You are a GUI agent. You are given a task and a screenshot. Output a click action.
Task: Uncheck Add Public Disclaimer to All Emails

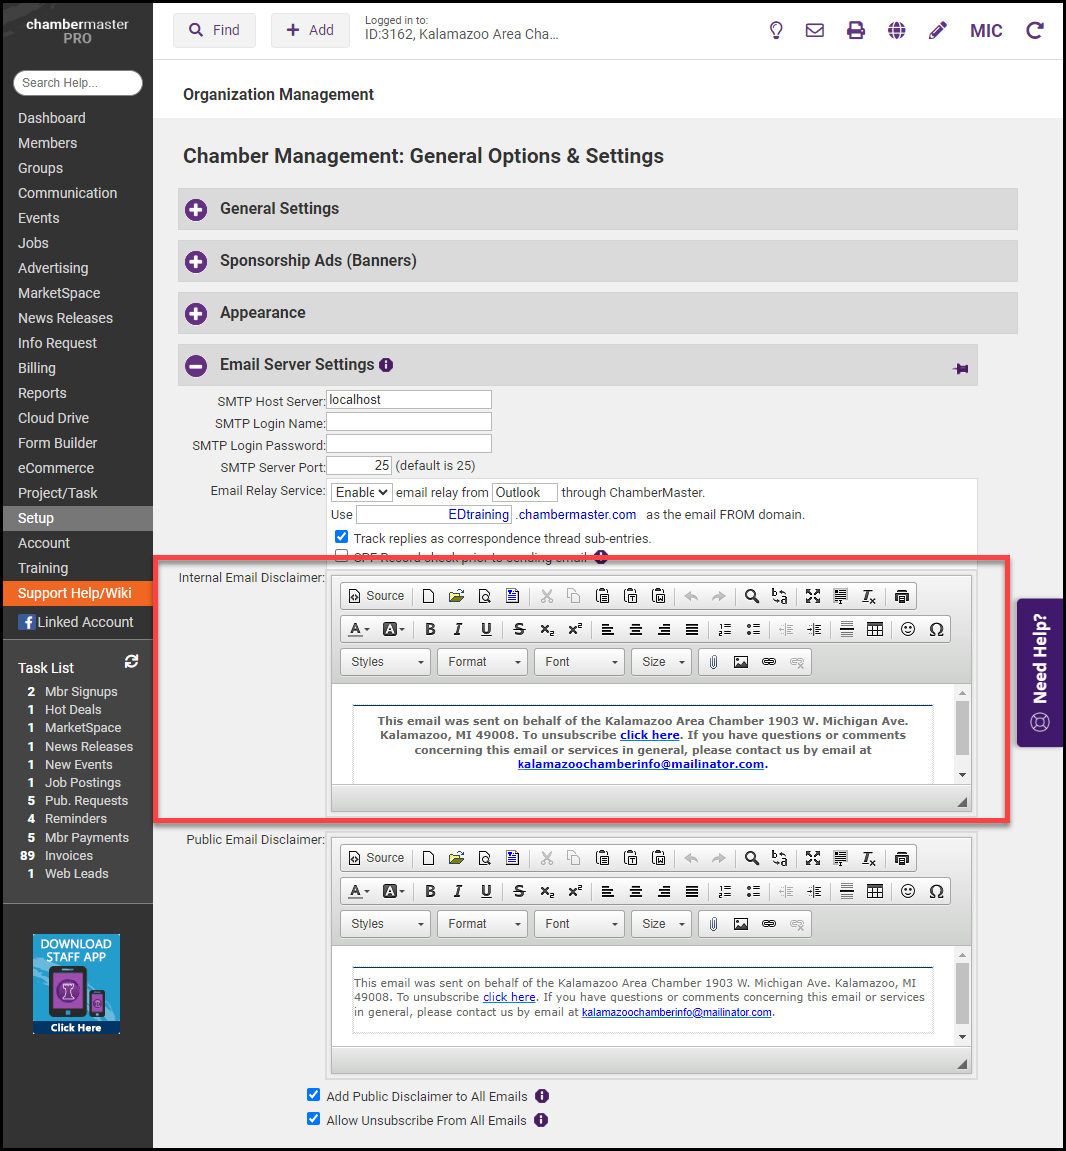(313, 1094)
